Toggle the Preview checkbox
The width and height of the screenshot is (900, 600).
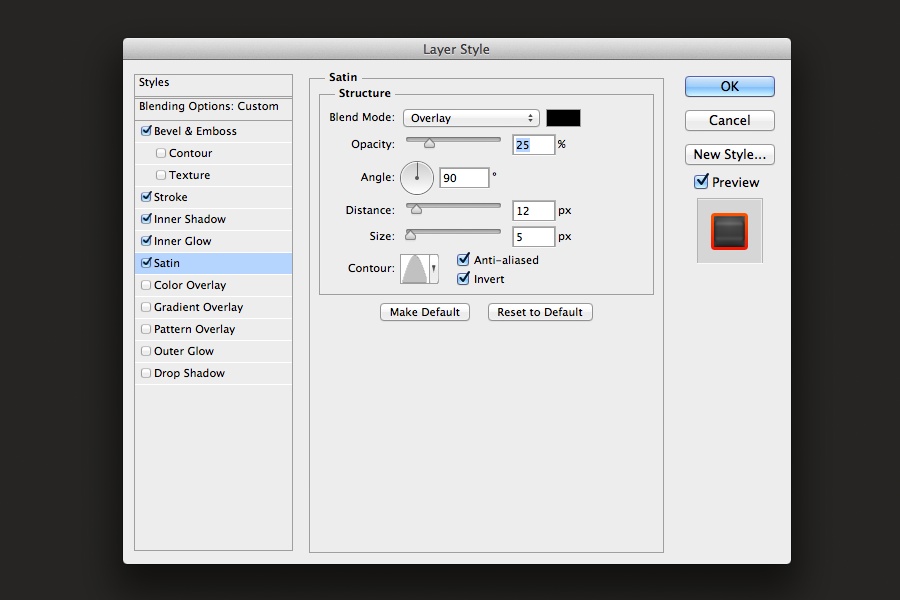point(700,182)
